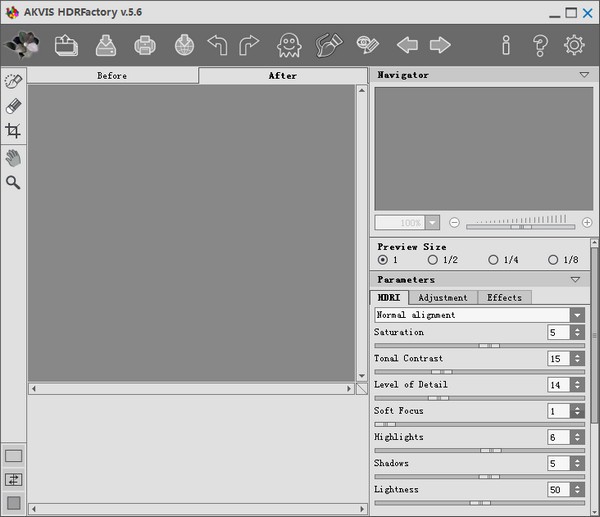This screenshot has width=600, height=517.
Task: Zoom in with the plus circle in Navigator
Action: pos(587,222)
